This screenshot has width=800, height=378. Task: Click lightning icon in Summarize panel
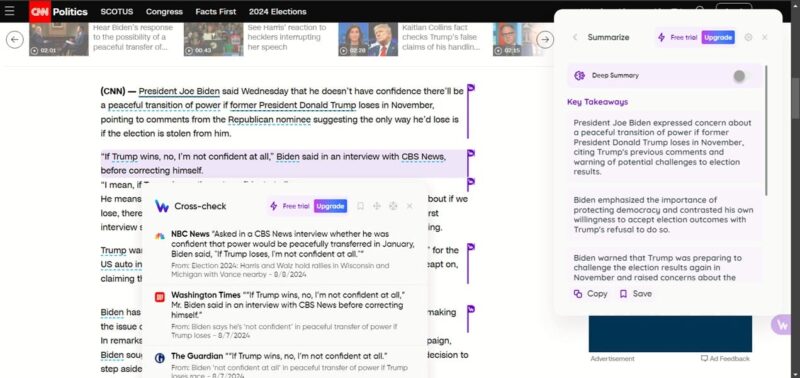pyautogui.click(x=661, y=37)
